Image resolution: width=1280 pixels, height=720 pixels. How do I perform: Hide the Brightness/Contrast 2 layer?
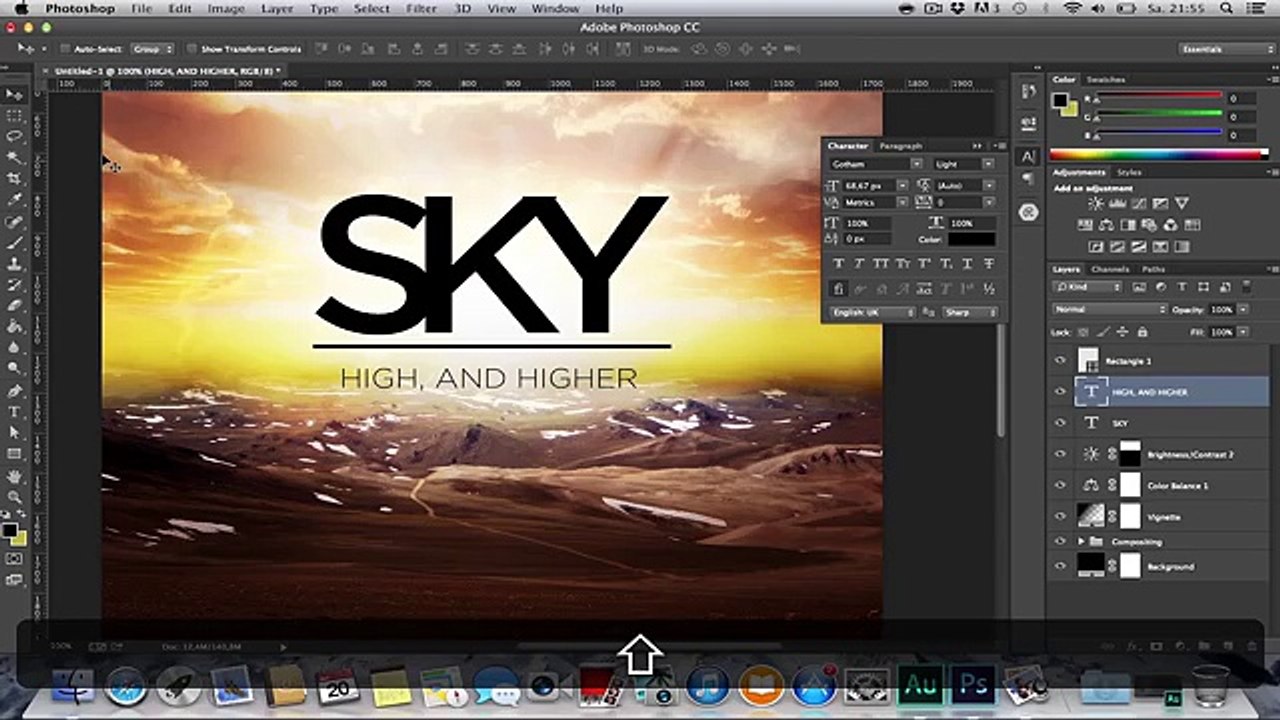tap(1061, 454)
